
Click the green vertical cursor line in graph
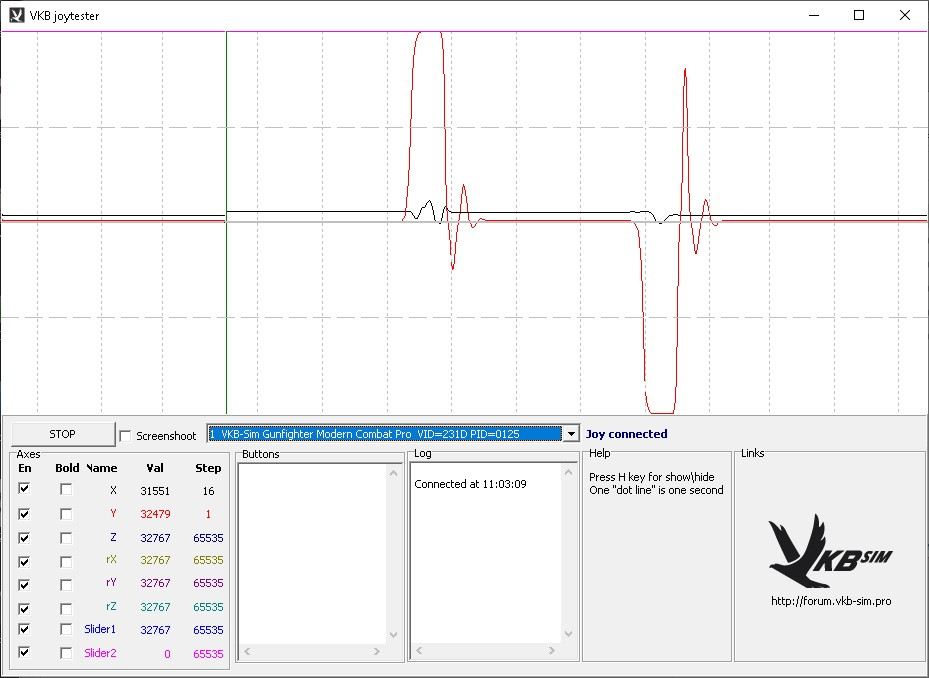[x=227, y=300]
